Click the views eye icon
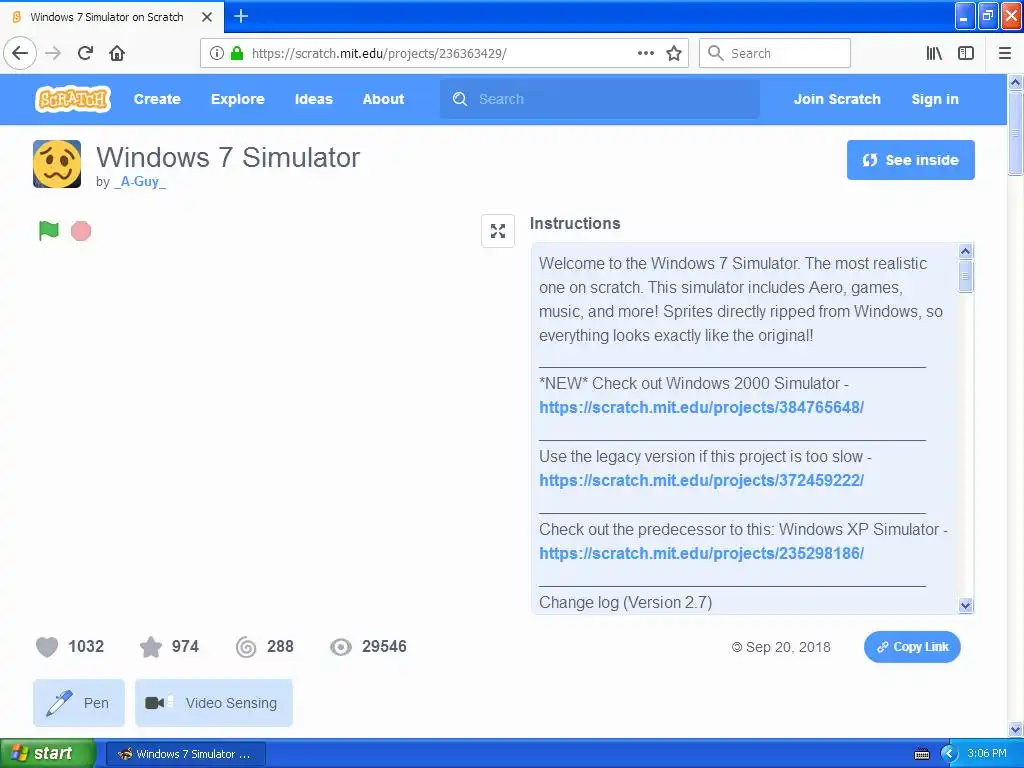This screenshot has height=768, width=1024. [x=340, y=647]
